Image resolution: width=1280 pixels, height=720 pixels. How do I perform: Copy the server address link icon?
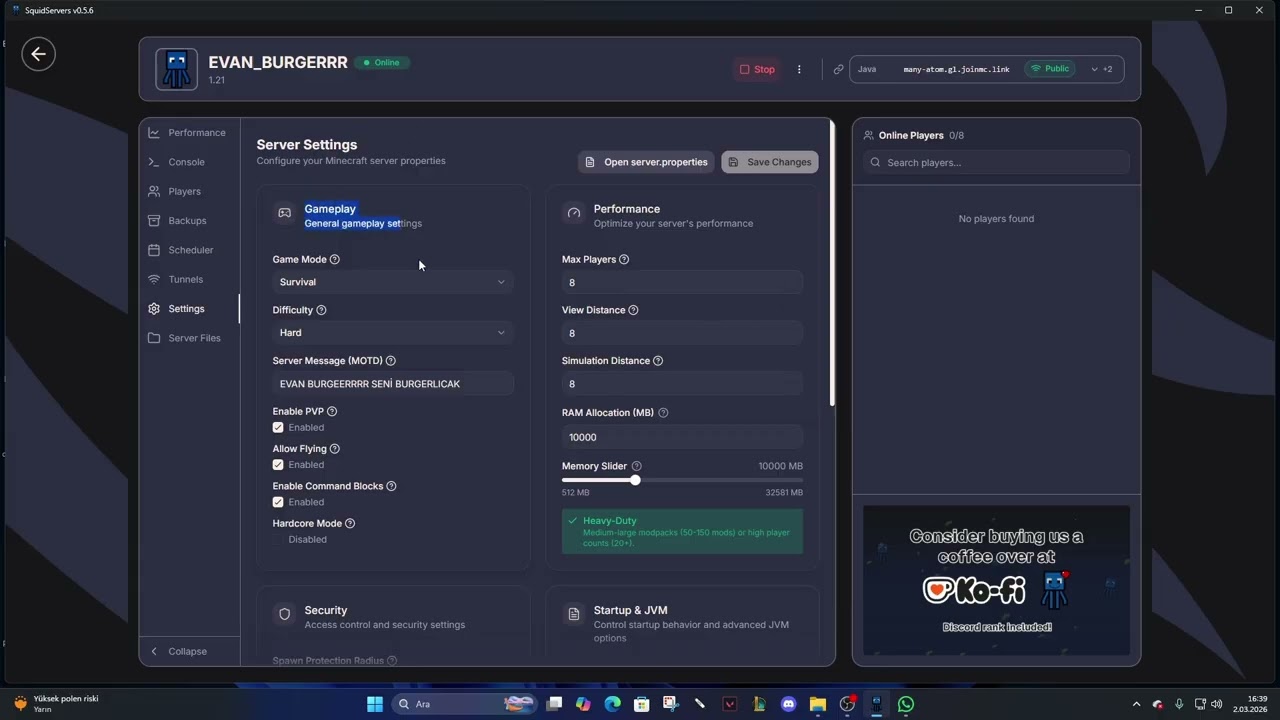tap(838, 69)
